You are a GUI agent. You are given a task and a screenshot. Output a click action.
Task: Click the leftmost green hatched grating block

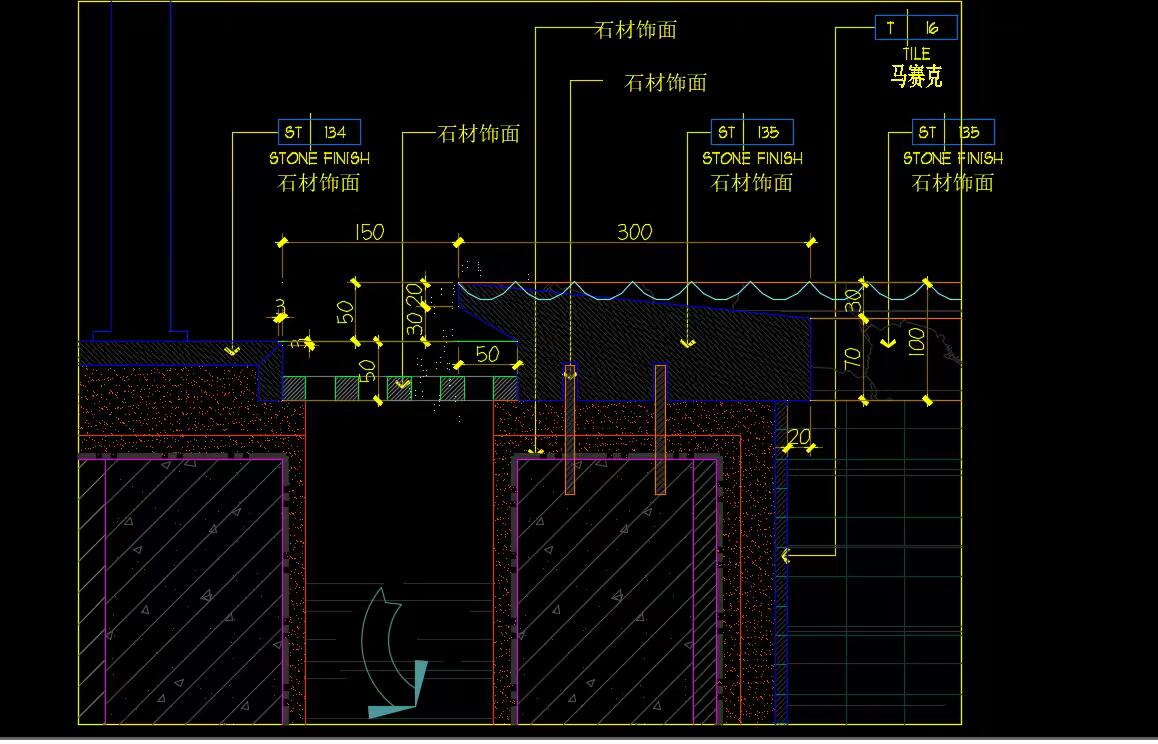[x=293, y=388]
